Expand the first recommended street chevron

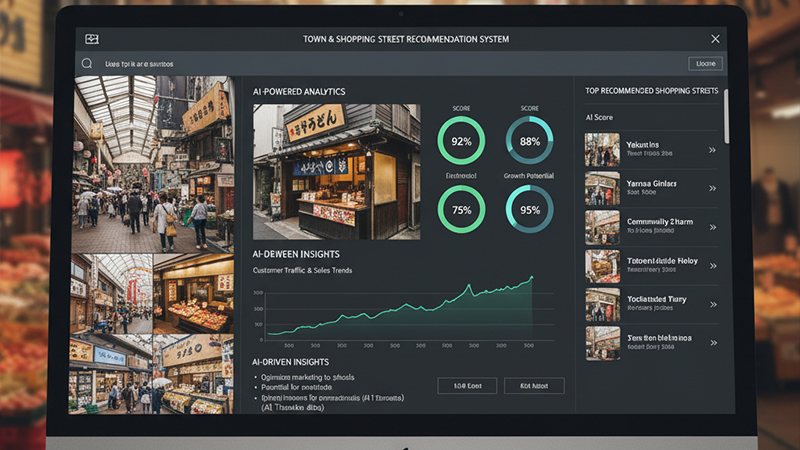[712, 150]
